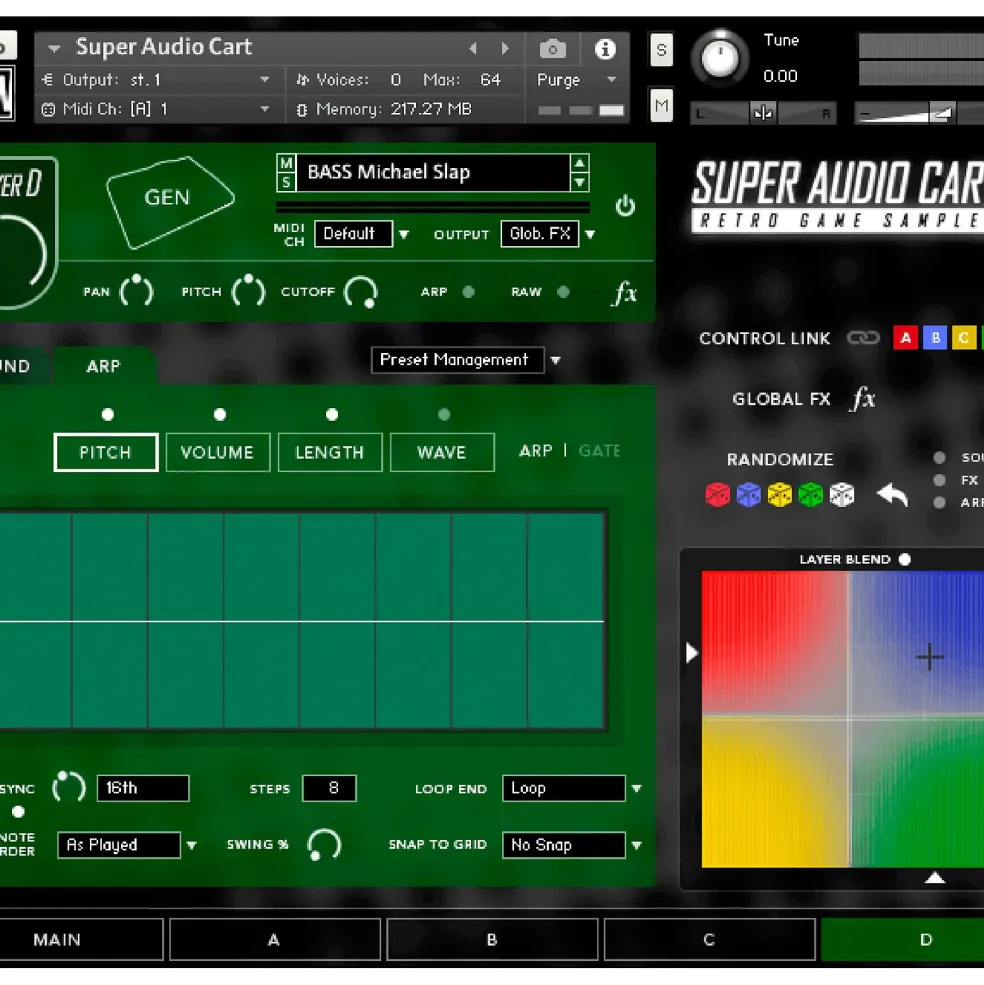This screenshot has width=984, height=985.
Task: Select the WAVE sequencer button
Action: (442, 452)
